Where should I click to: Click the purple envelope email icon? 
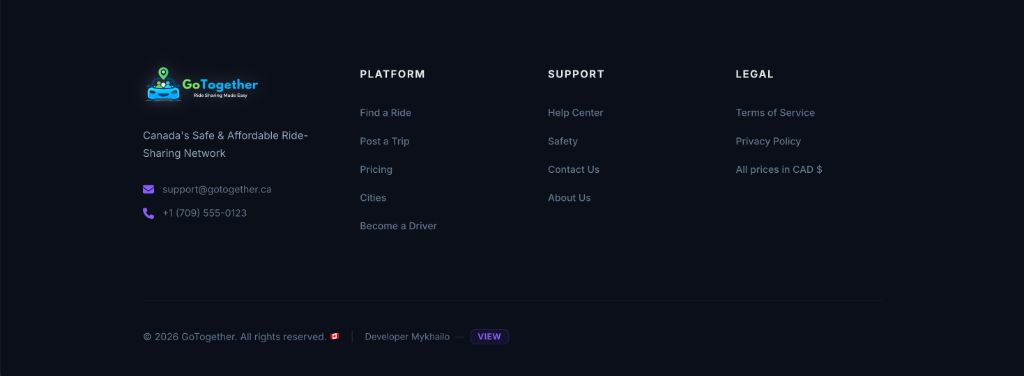click(x=148, y=189)
